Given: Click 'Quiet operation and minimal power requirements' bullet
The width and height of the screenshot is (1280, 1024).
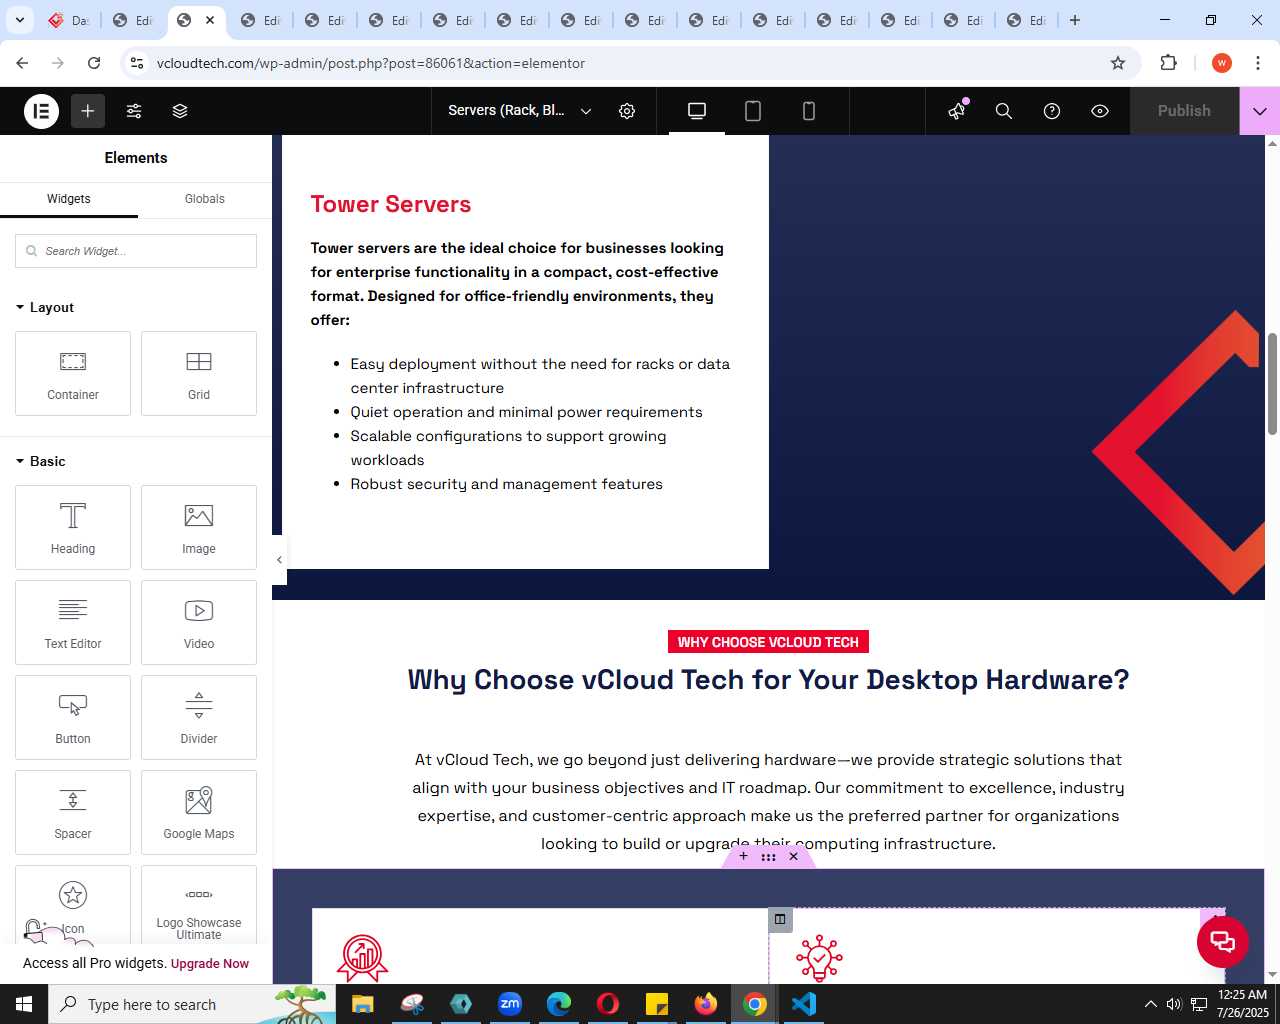Looking at the screenshot, I should click(526, 412).
